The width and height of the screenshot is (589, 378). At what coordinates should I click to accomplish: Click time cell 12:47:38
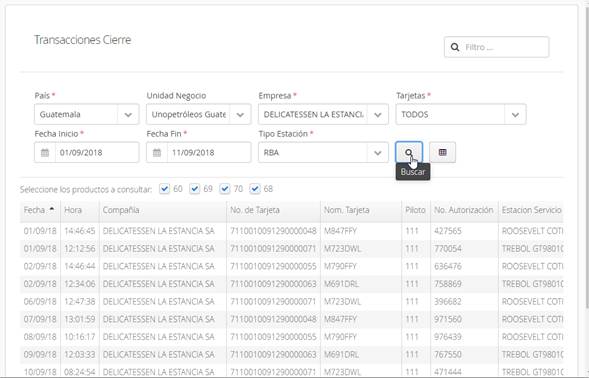tap(80, 301)
